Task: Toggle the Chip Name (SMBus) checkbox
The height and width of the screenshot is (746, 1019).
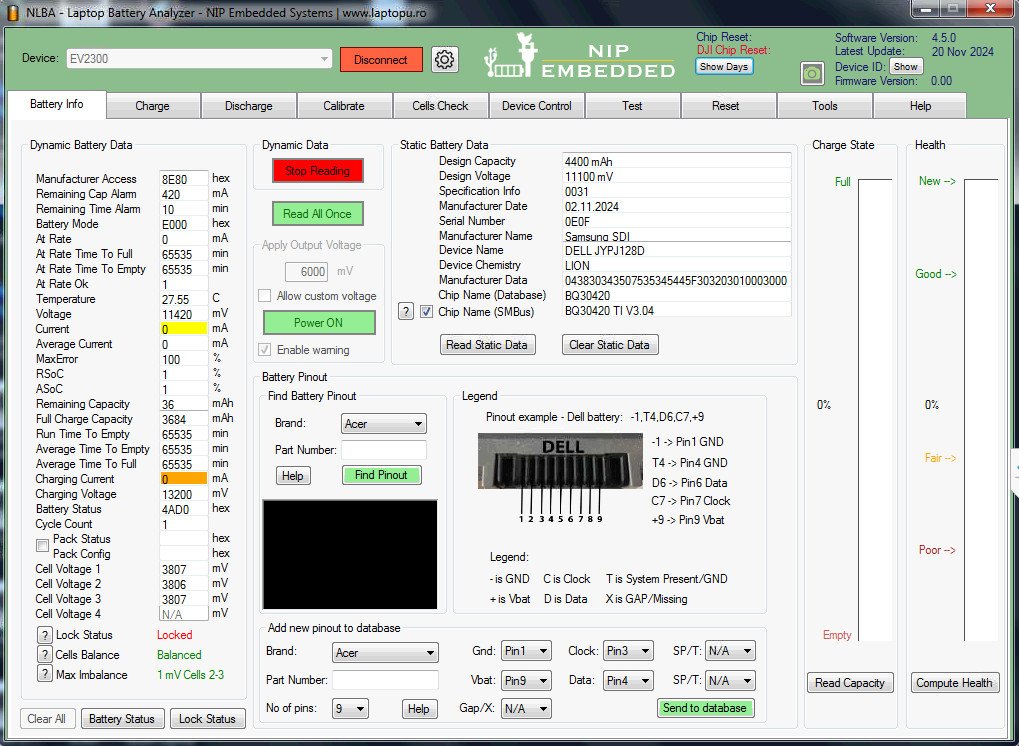Action: [427, 311]
